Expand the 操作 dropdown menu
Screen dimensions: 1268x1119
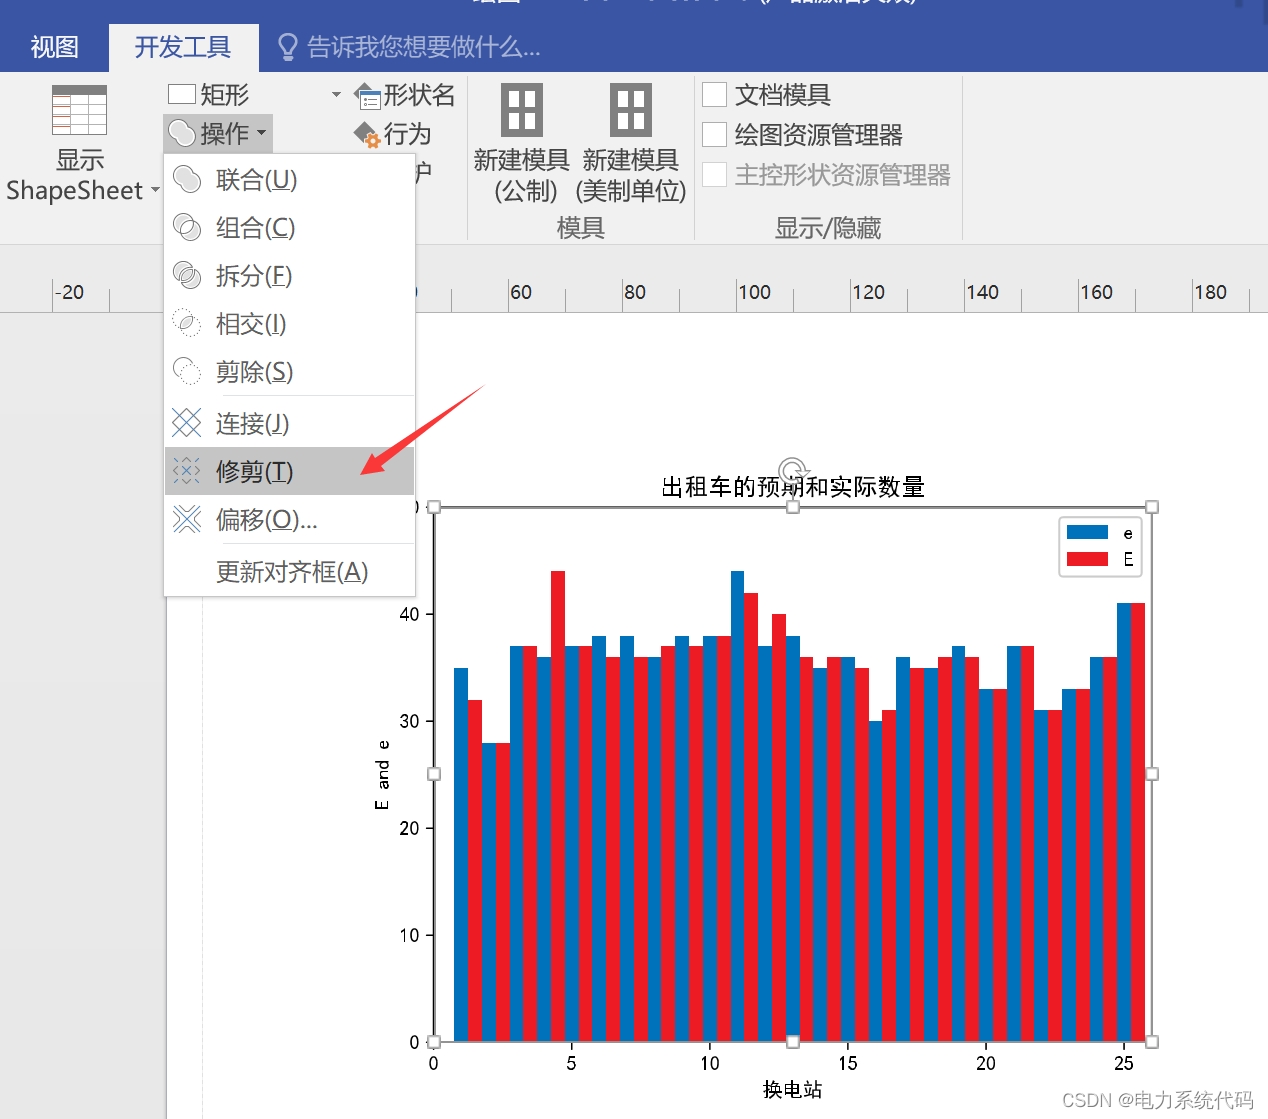(x=261, y=133)
